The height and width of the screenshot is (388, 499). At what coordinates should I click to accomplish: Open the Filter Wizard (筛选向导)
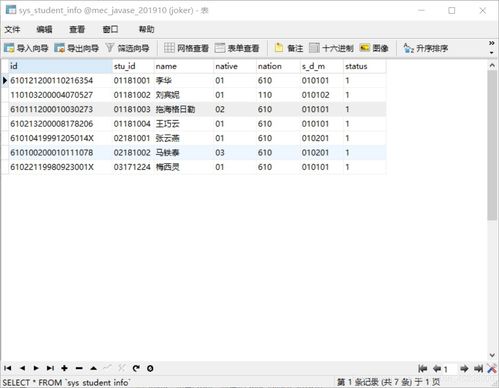click(127, 48)
